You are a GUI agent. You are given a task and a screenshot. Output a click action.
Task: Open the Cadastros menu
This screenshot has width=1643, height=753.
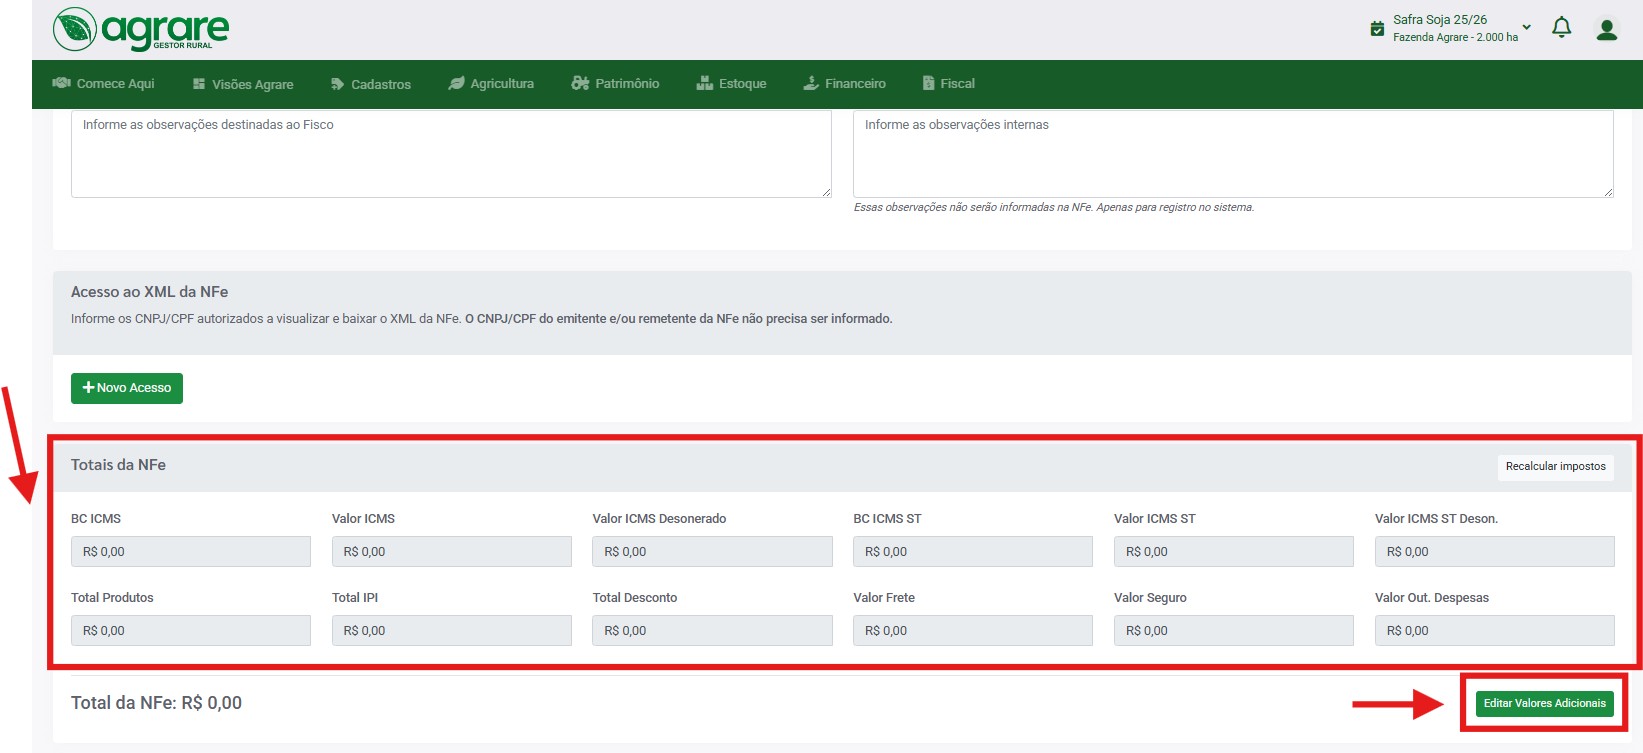(x=371, y=84)
